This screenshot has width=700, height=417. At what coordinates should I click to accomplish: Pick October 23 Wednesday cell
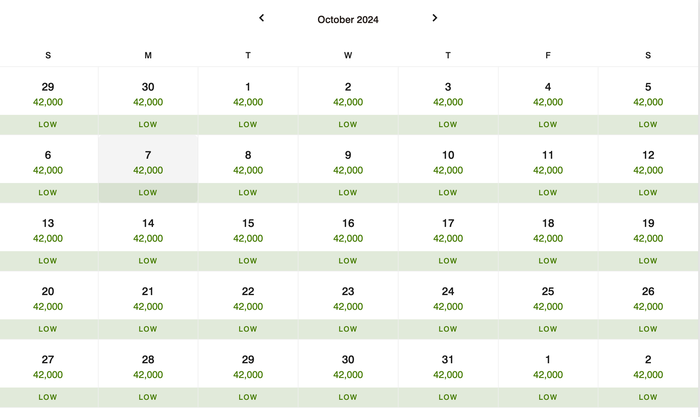[x=348, y=305]
